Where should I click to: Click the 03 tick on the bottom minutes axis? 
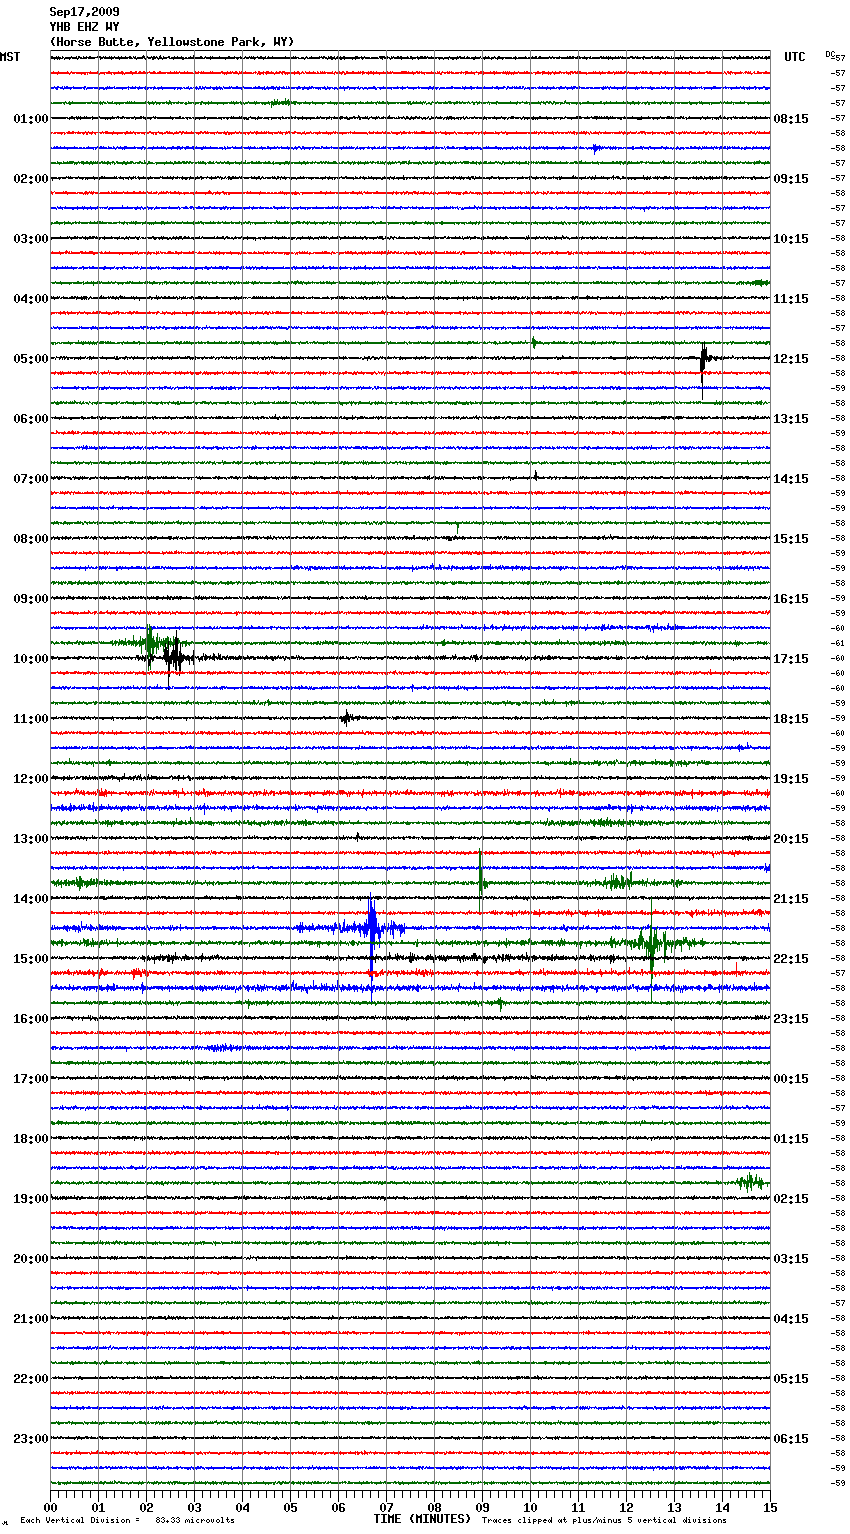tap(195, 1507)
